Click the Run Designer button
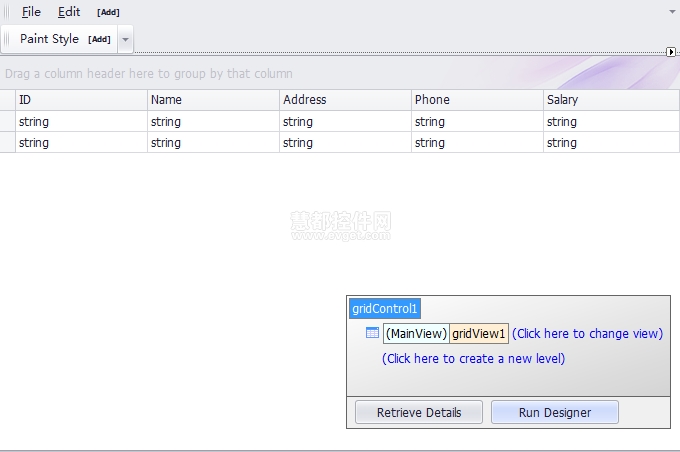 [x=555, y=412]
